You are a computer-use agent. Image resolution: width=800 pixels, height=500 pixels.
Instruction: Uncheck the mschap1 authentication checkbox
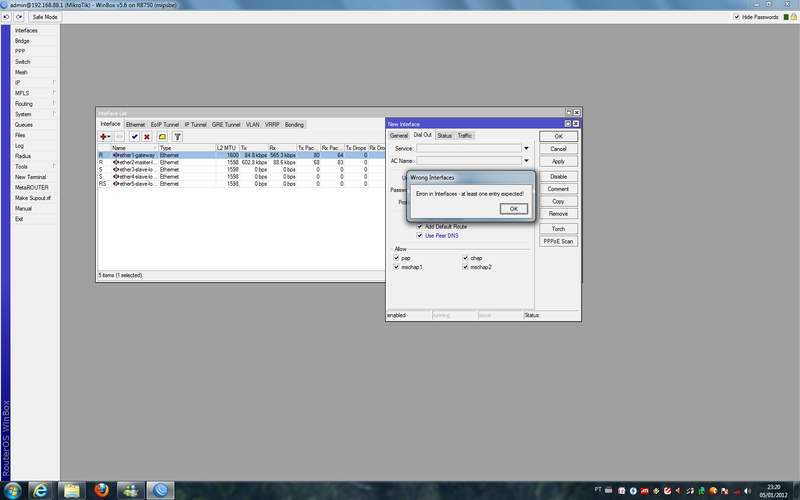click(396, 267)
